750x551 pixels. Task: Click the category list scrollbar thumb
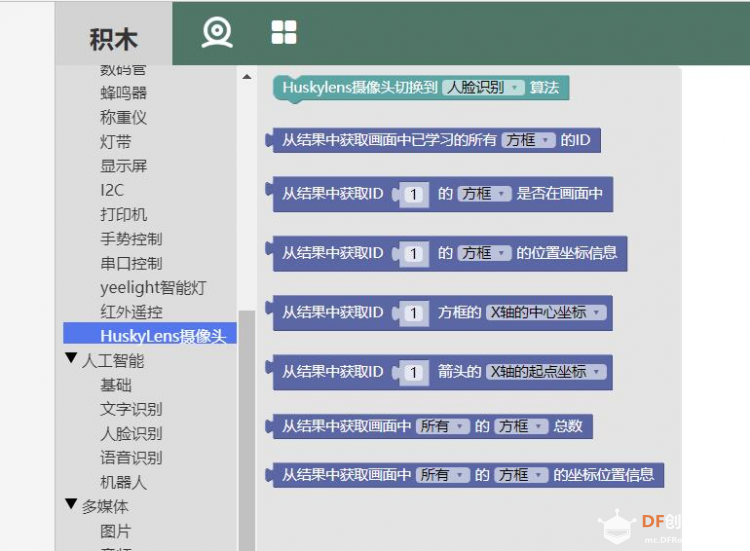click(247, 430)
